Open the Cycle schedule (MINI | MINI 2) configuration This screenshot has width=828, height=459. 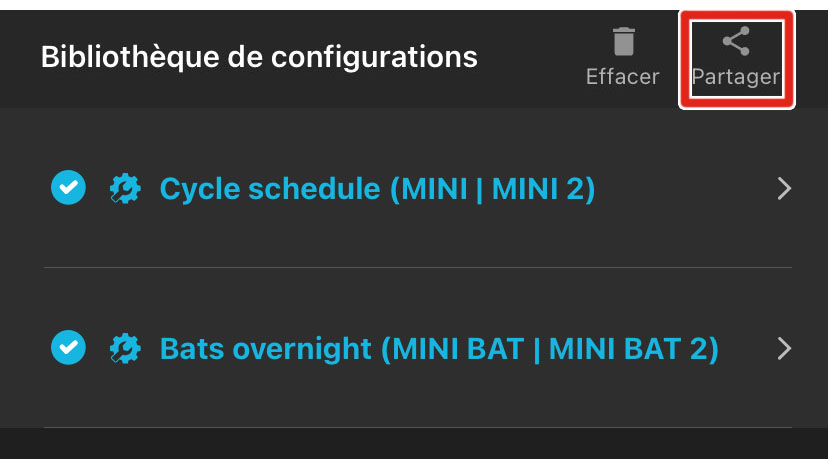pos(377,189)
